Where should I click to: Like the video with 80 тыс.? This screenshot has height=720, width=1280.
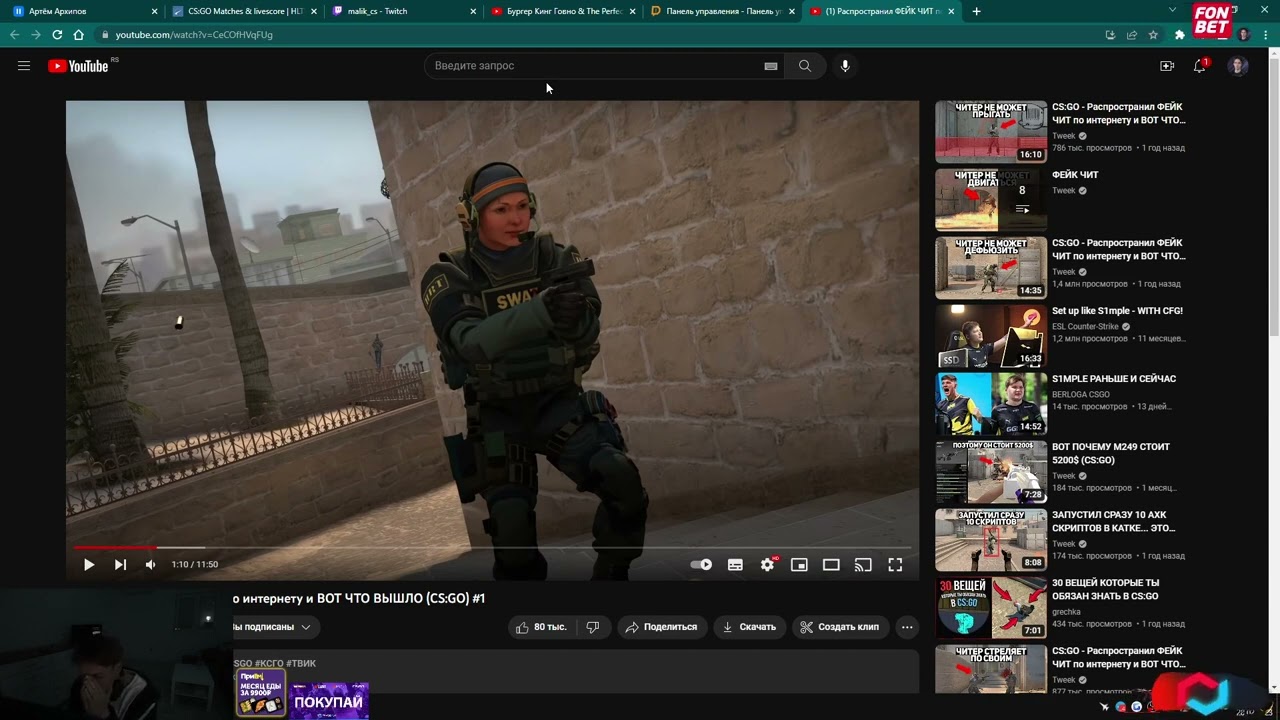541,627
